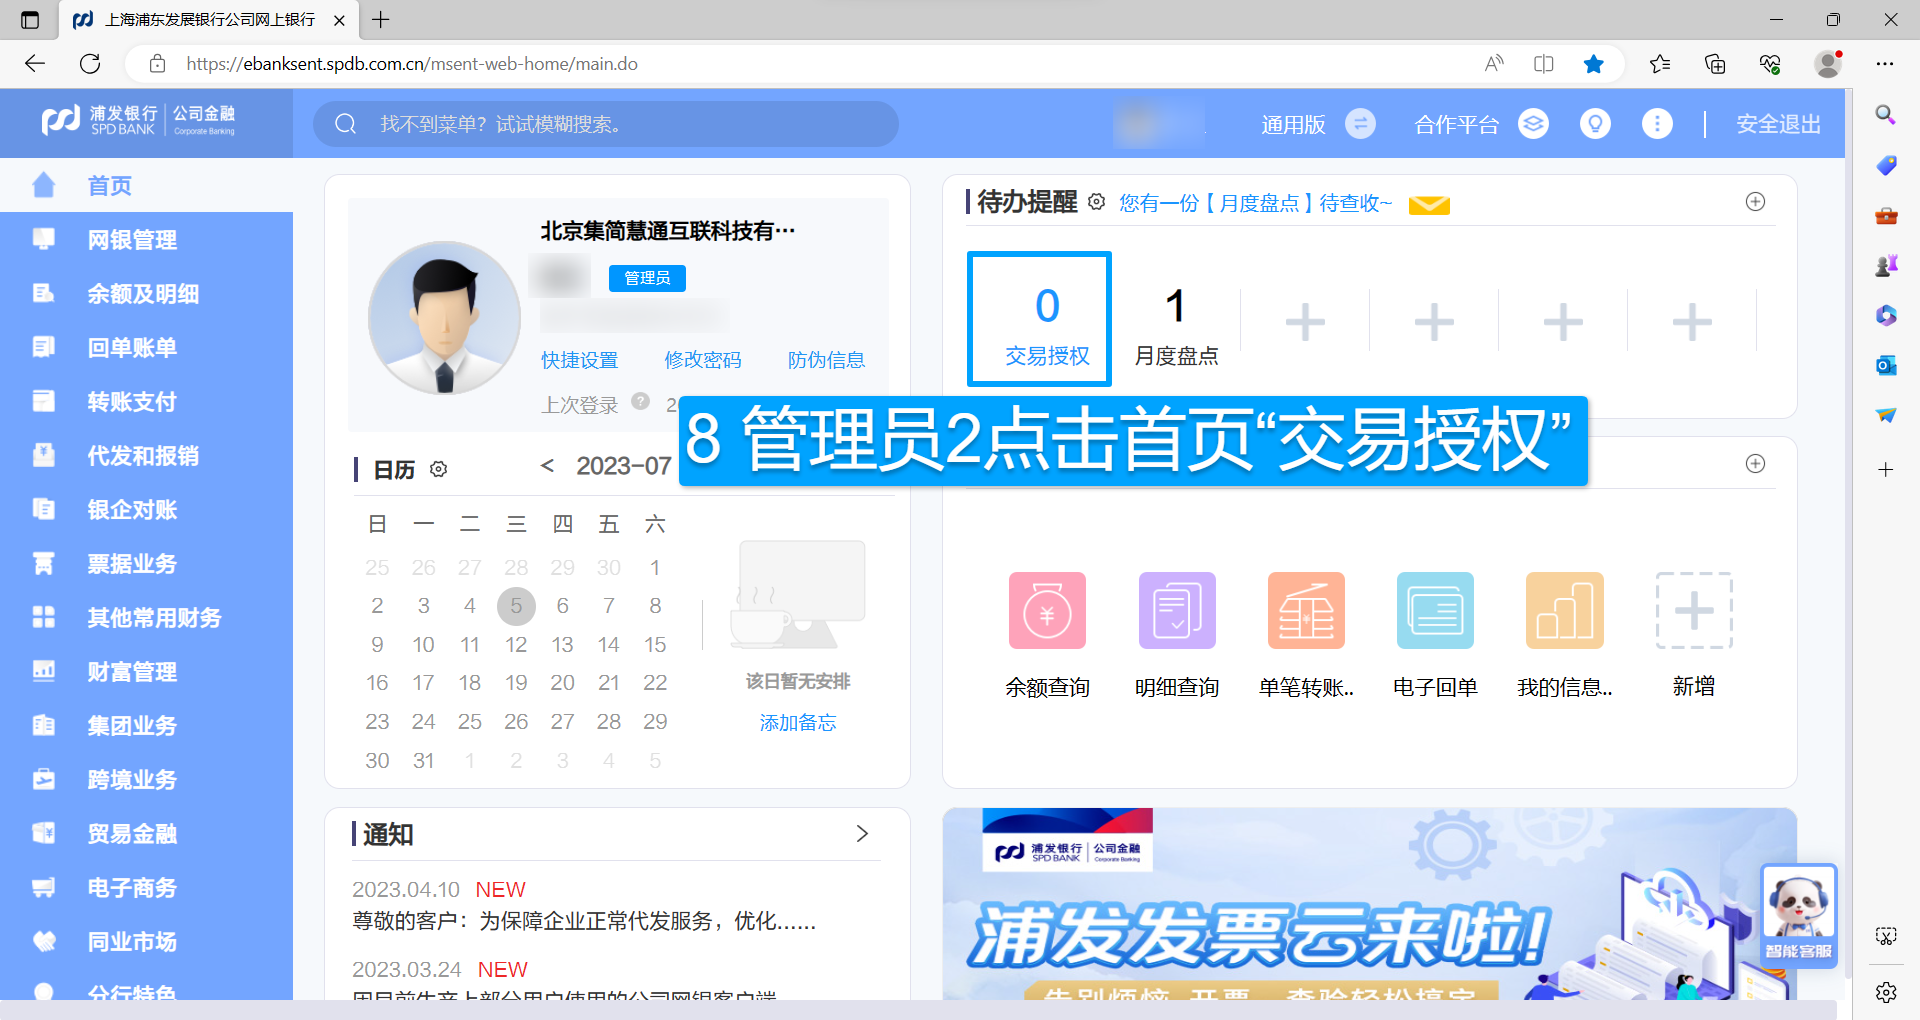
Task: Open notice dated 2023.04.10
Action: click(x=584, y=906)
